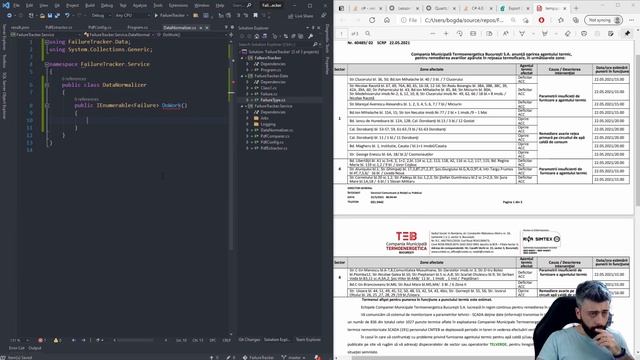This screenshot has width=640, height=360.
Task: Click the Save icon in Visual Studio toolbar
Action: point(49,16)
